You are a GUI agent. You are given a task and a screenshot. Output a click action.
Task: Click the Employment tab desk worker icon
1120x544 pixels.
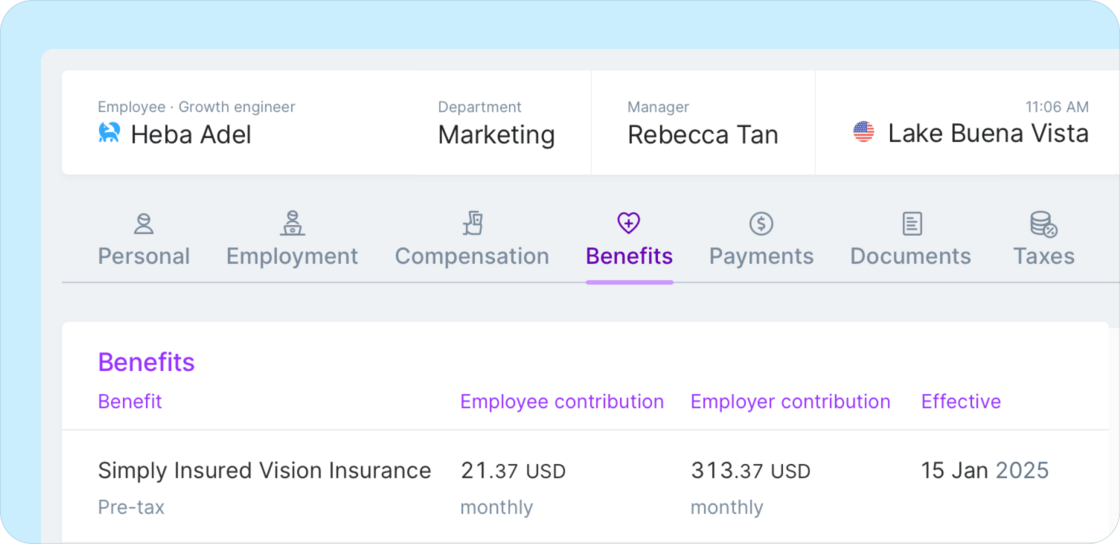(292, 223)
